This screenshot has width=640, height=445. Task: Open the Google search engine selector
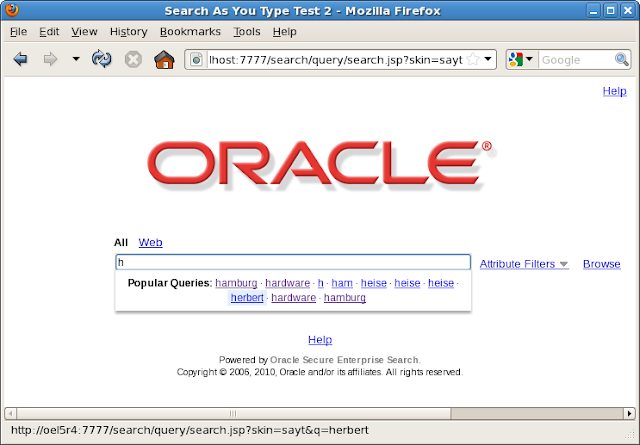[521, 60]
